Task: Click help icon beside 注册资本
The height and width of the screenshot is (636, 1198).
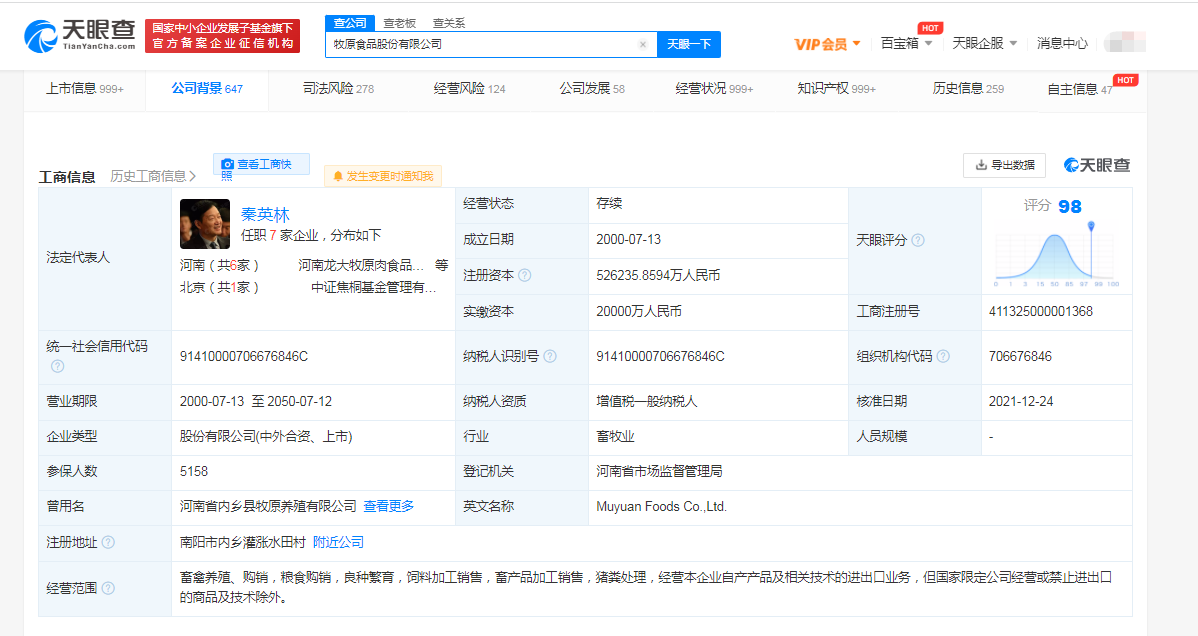Action: click(525, 275)
